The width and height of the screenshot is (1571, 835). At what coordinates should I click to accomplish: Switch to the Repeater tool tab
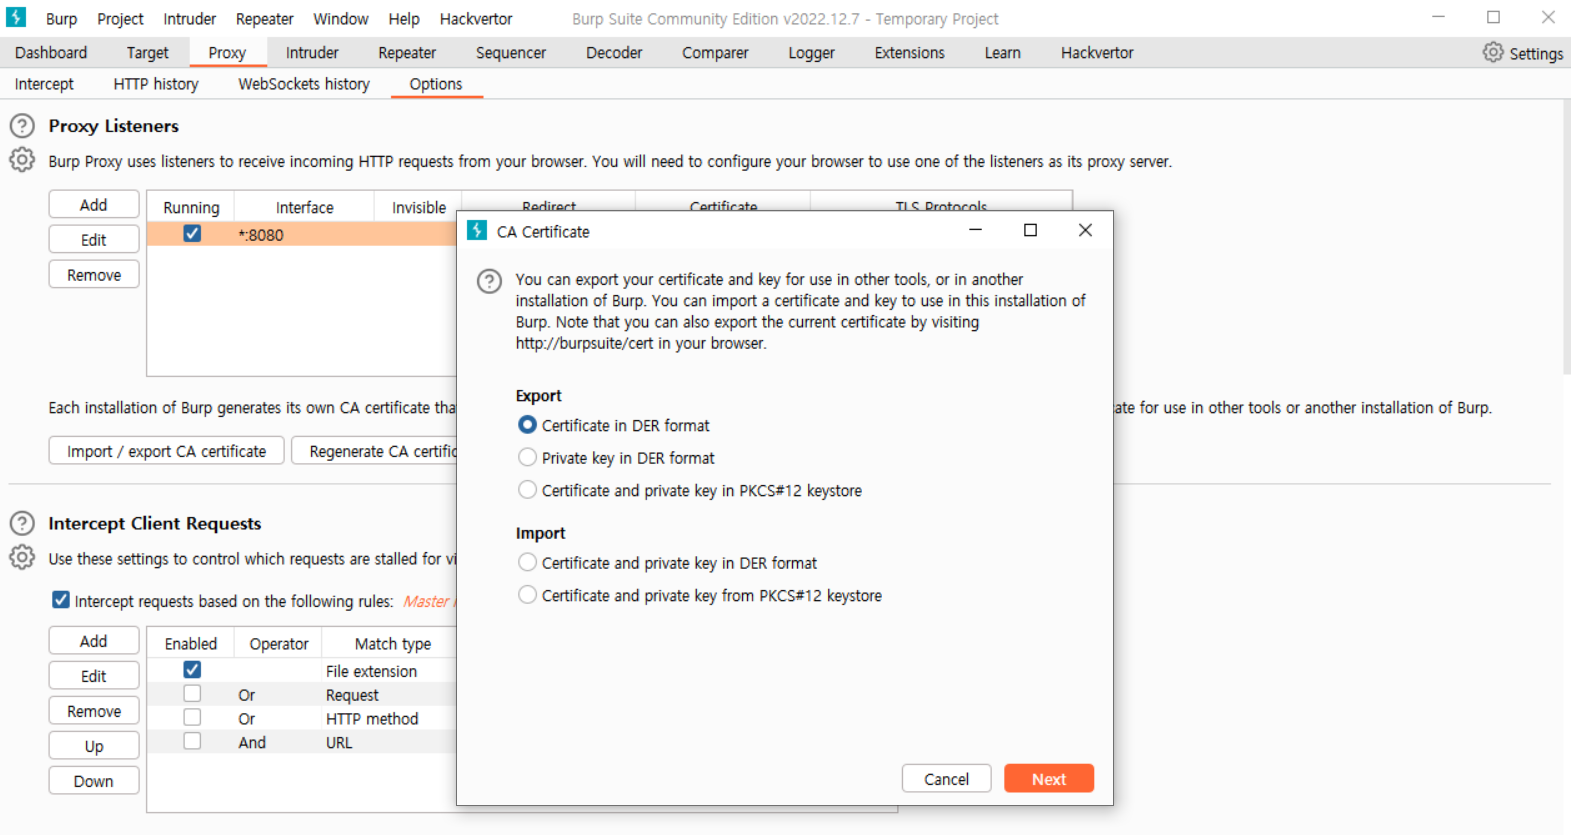coord(407,53)
